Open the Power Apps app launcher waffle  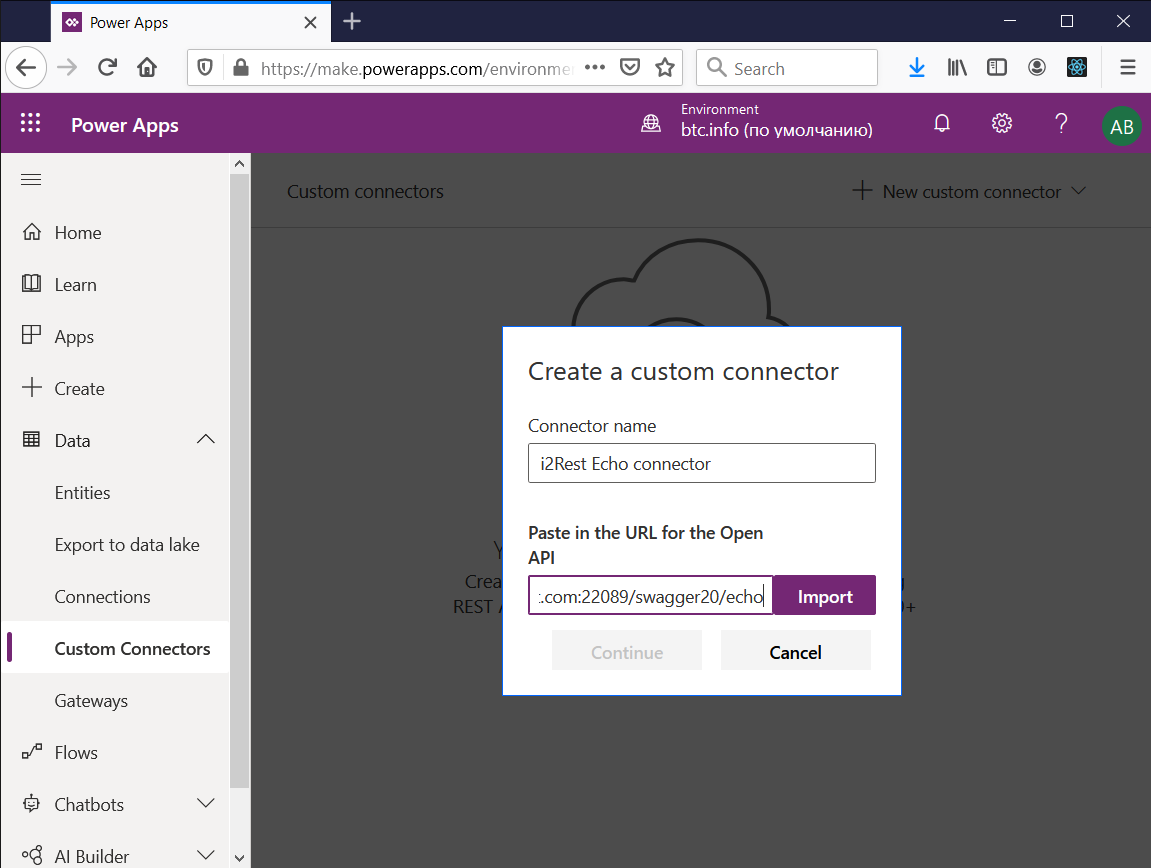click(x=30, y=123)
